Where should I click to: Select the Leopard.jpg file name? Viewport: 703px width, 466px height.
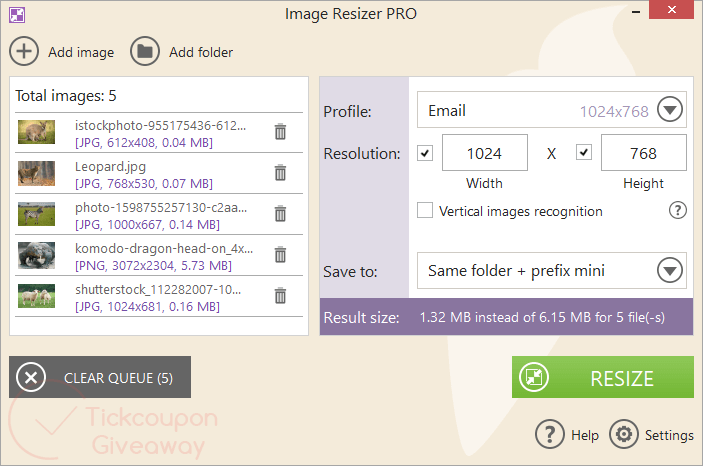pos(110,166)
